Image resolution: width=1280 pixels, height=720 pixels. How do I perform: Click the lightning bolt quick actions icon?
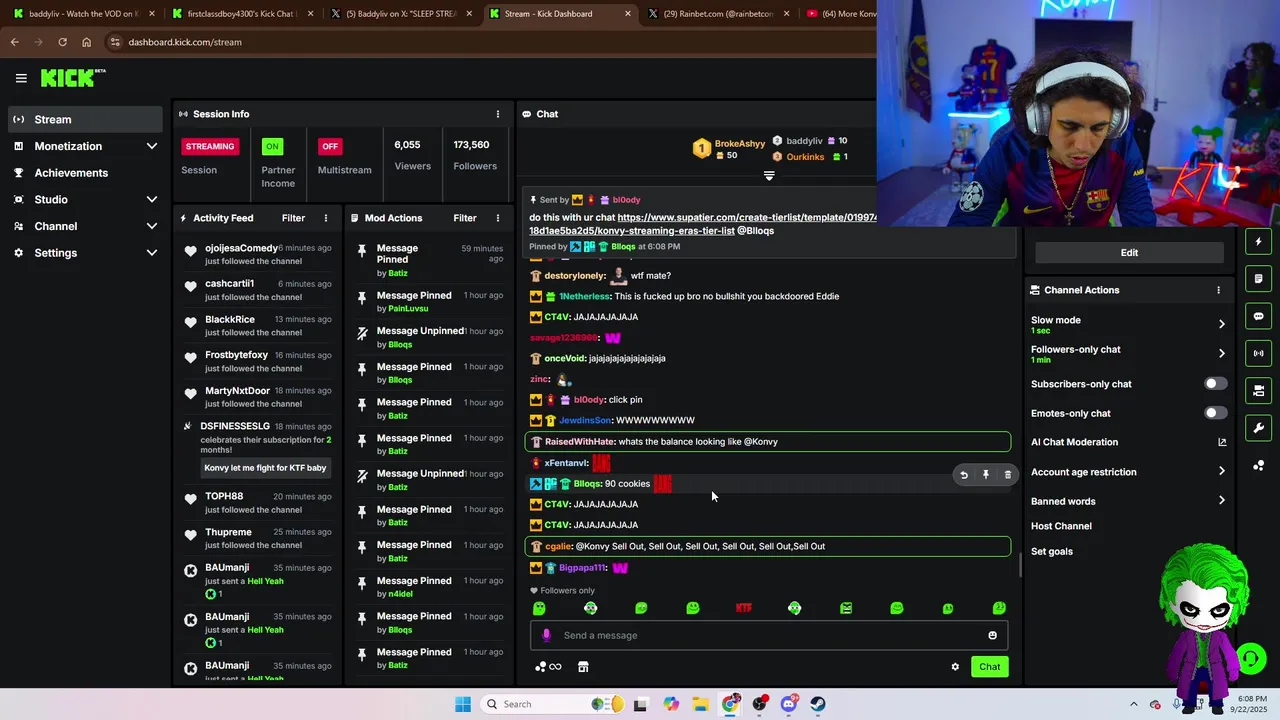coord(1259,241)
